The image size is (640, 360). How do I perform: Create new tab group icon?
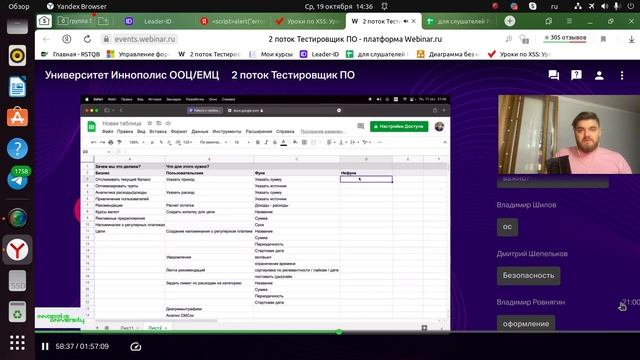coord(103,21)
